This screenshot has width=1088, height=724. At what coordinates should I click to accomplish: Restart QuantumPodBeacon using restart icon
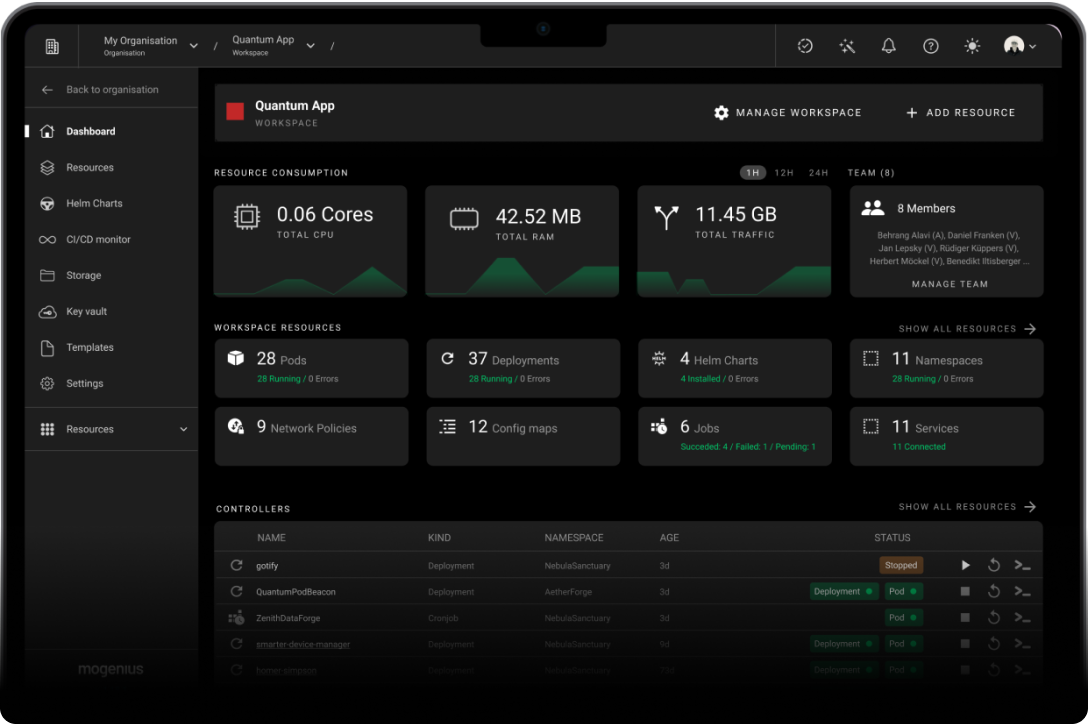(994, 591)
